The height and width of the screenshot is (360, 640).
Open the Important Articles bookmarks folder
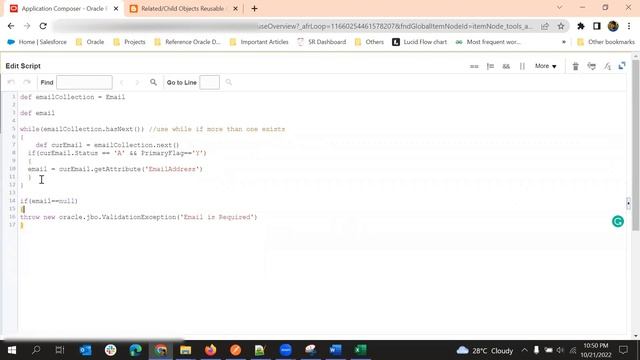(x=259, y=42)
